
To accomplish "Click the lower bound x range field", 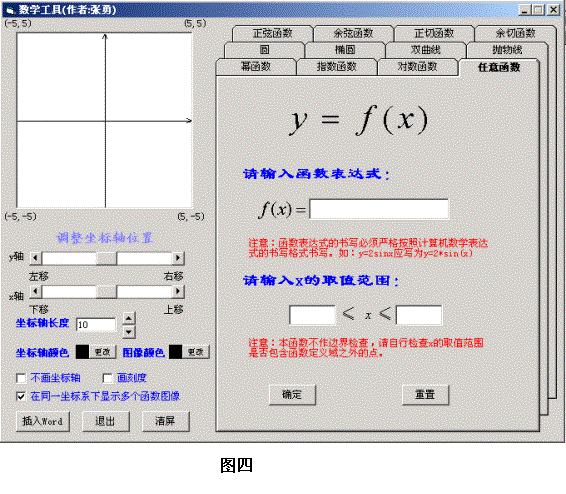I will tap(312, 315).
